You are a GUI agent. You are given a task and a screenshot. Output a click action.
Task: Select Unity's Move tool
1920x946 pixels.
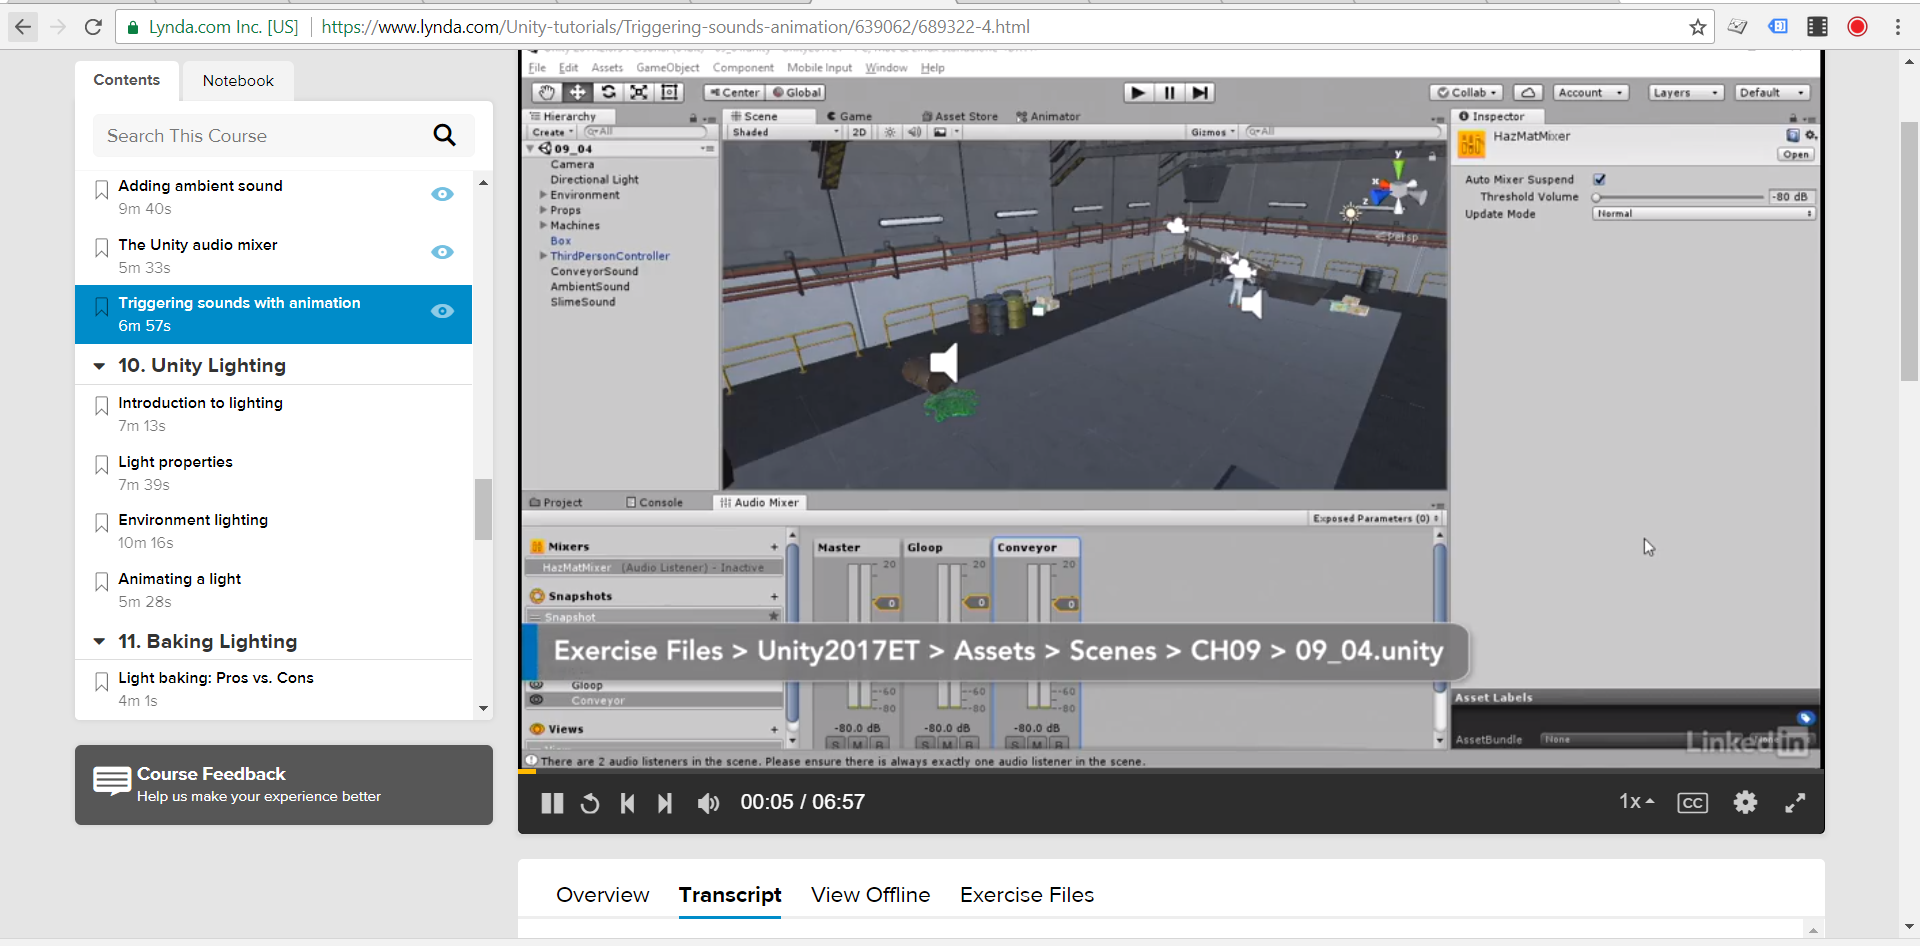(577, 92)
